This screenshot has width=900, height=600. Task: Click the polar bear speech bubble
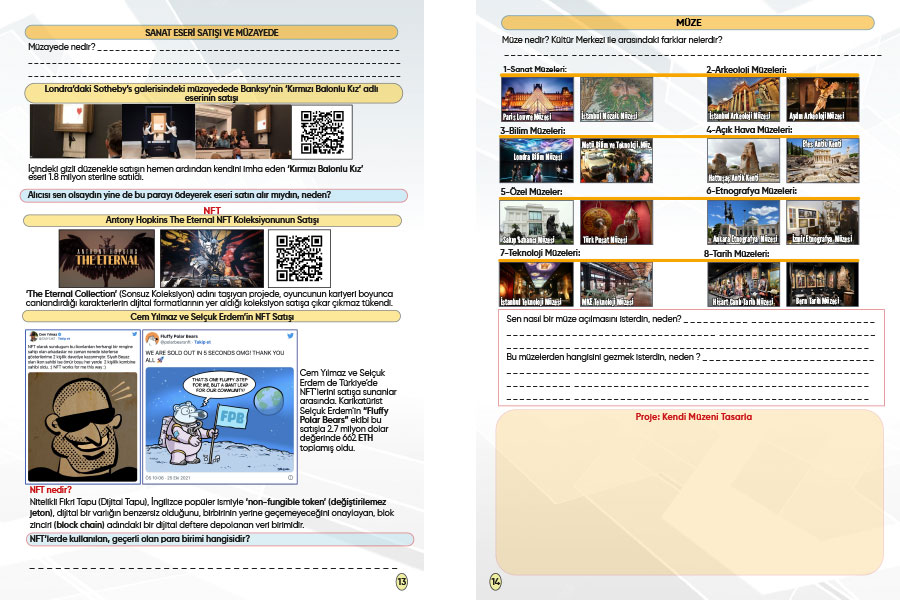[x=219, y=385]
